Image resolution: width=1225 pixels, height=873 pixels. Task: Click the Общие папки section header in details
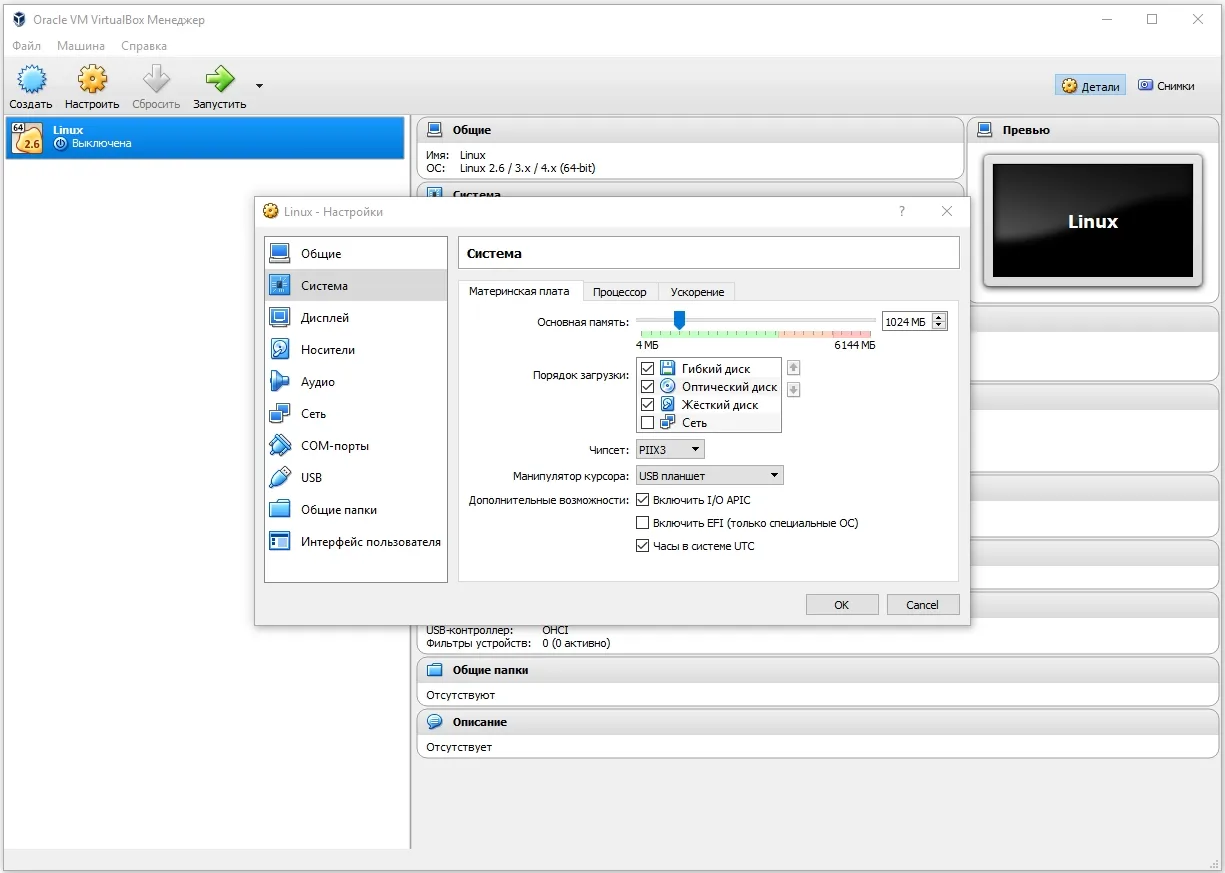818,670
